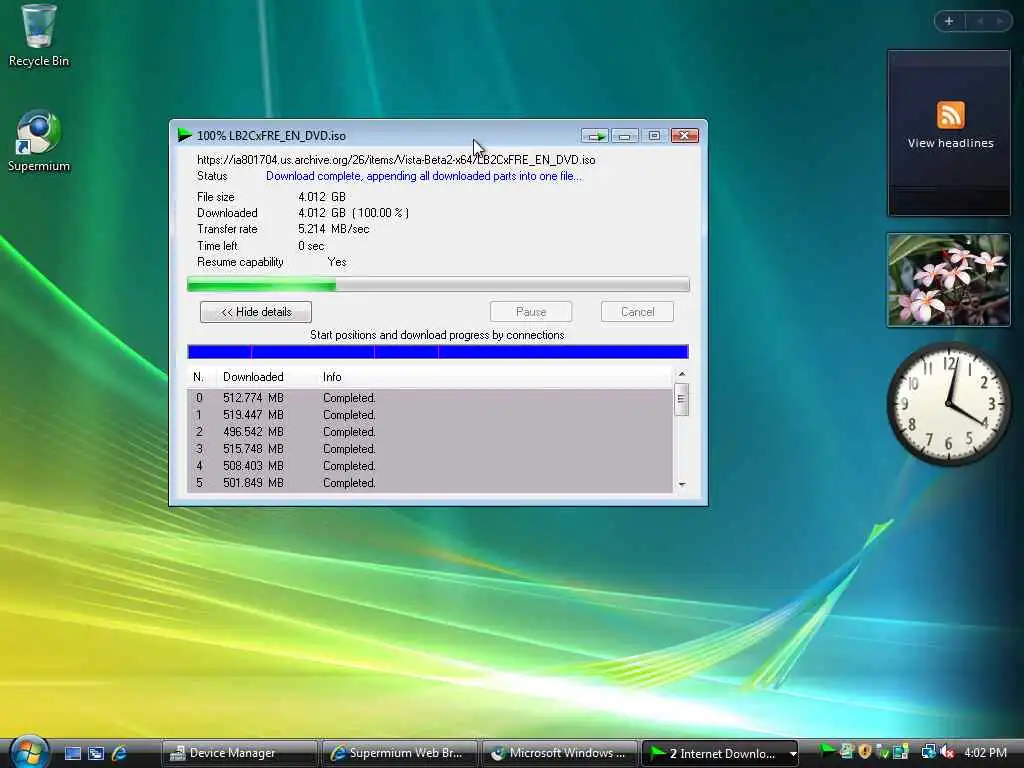Select connection row 0 with 512.774 MB
Viewport: 1024px width, 768px height.
(x=430, y=398)
